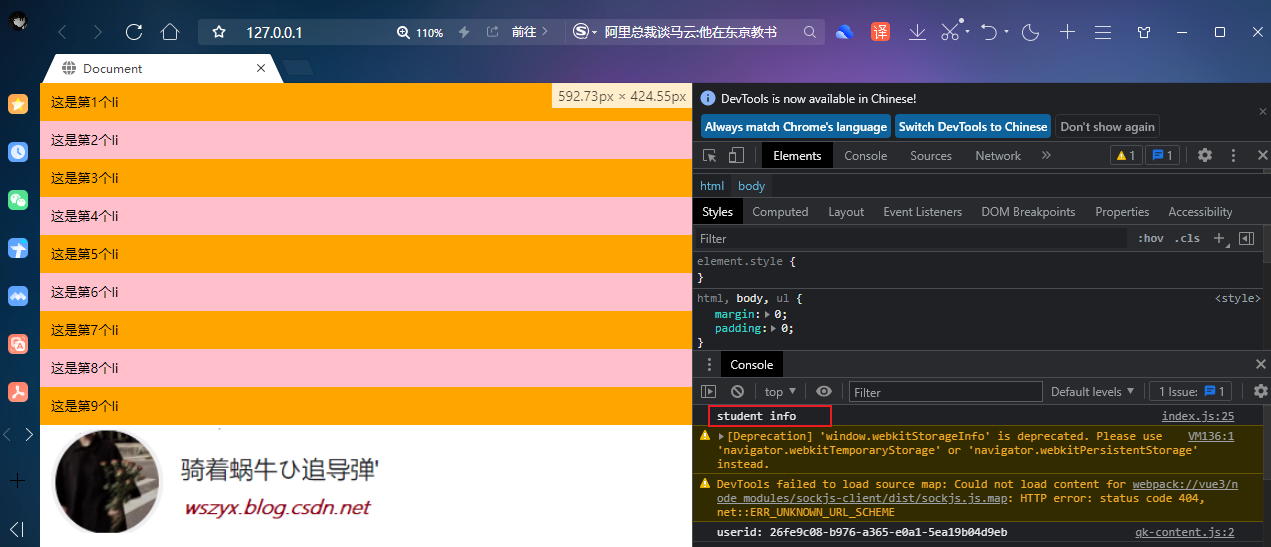Click the back navigation arrow
Image resolution: width=1271 pixels, height=547 pixels.
pos(62,32)
